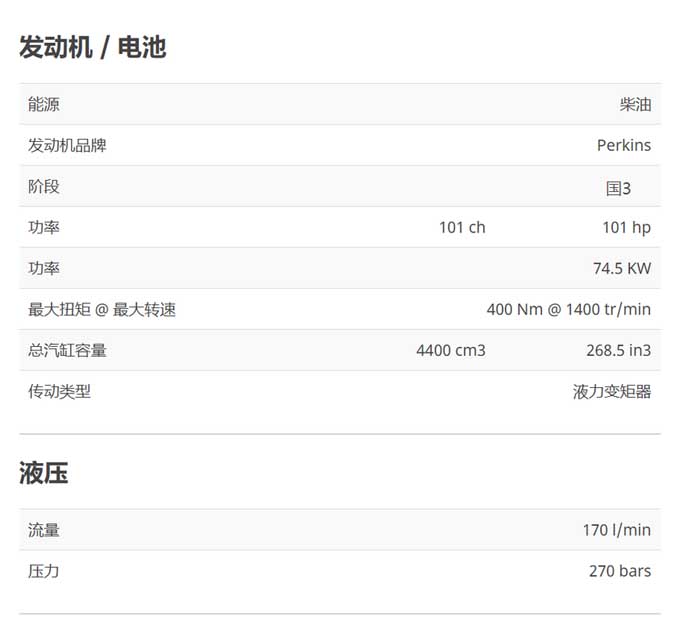Click the 101 hp power value

[x=626, y=227]
